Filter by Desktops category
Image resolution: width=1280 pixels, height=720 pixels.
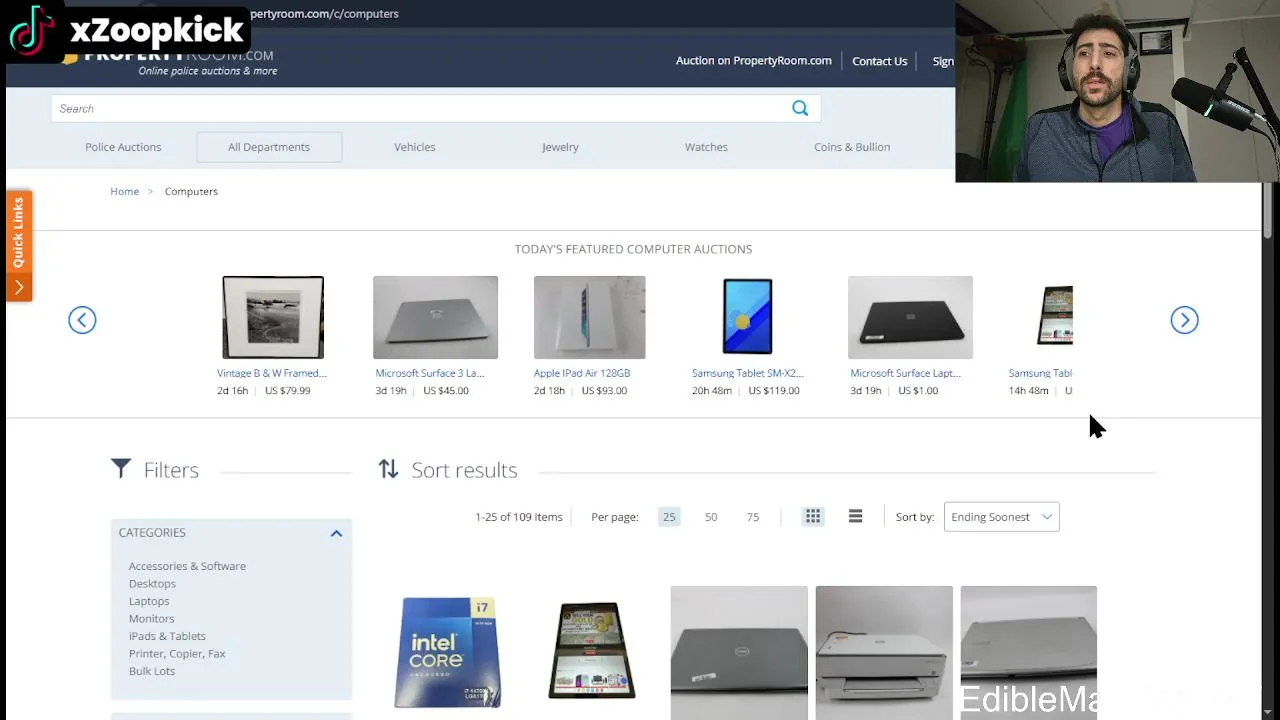pos(152,584)
